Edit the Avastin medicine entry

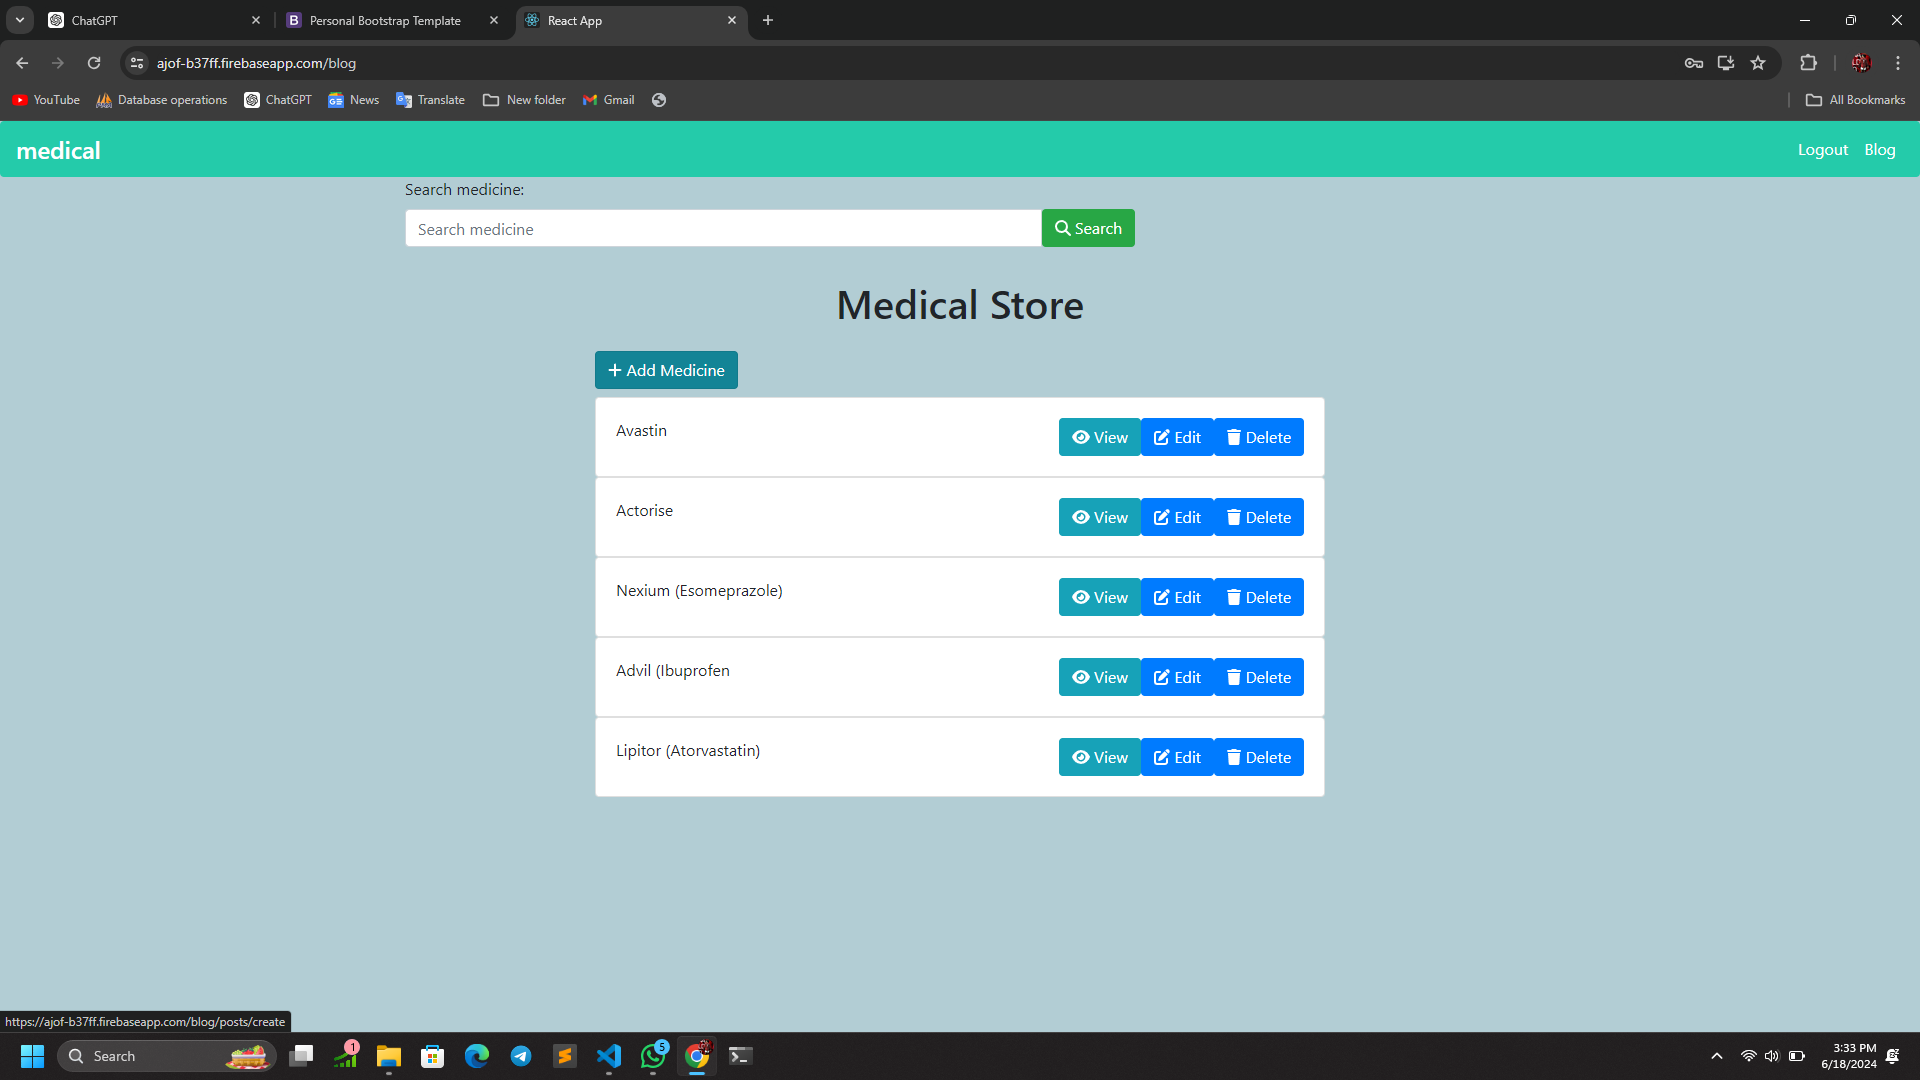tap(1177, 437)
